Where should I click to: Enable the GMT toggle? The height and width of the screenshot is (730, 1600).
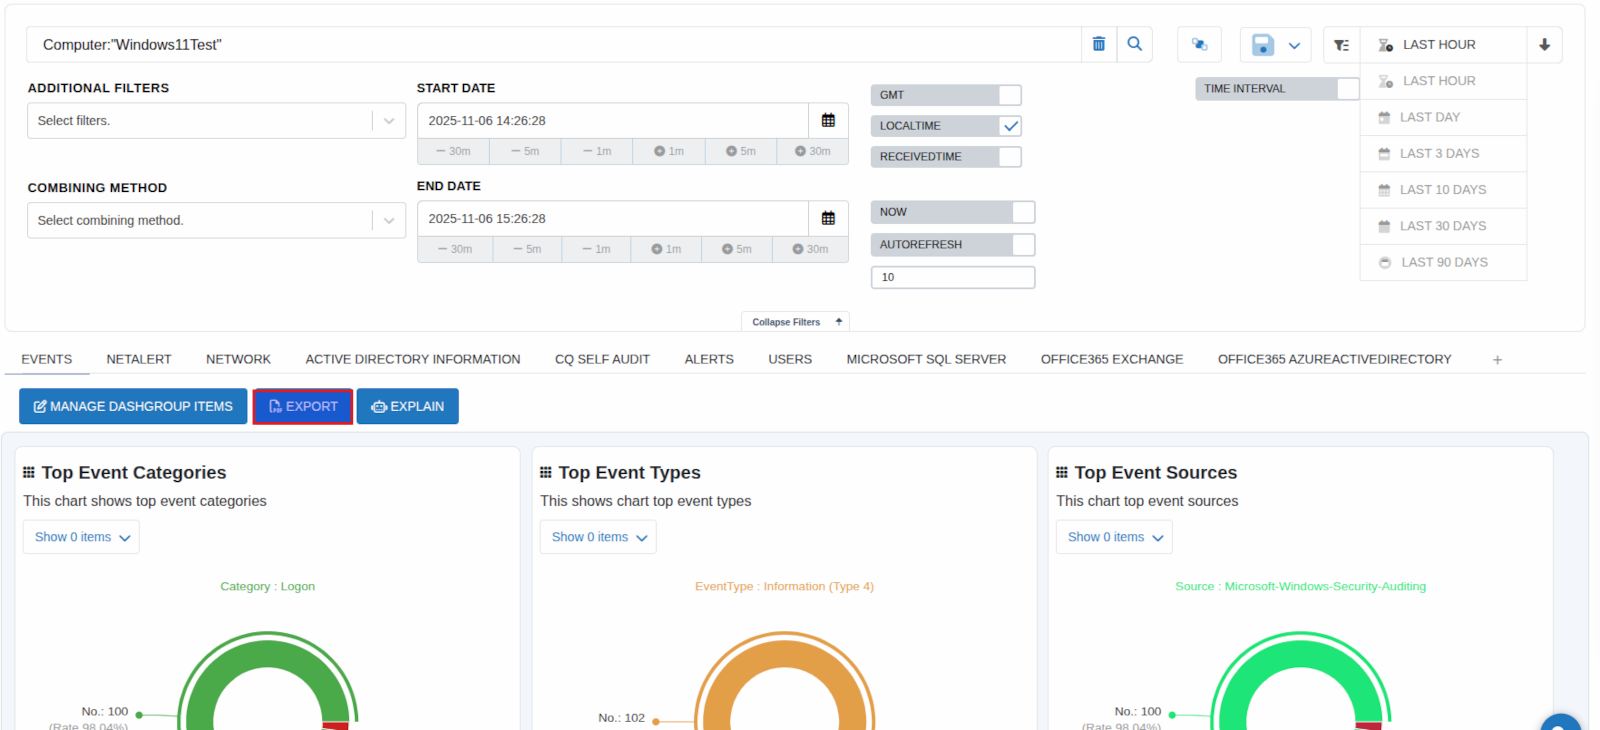[x=1009, y=95]
